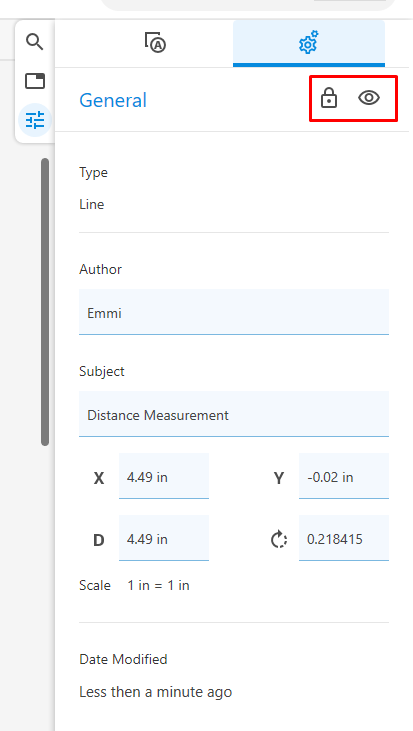Toggle annotation visibility with the eye icon
Screen dimensions: 413x731
coord(369,98)
